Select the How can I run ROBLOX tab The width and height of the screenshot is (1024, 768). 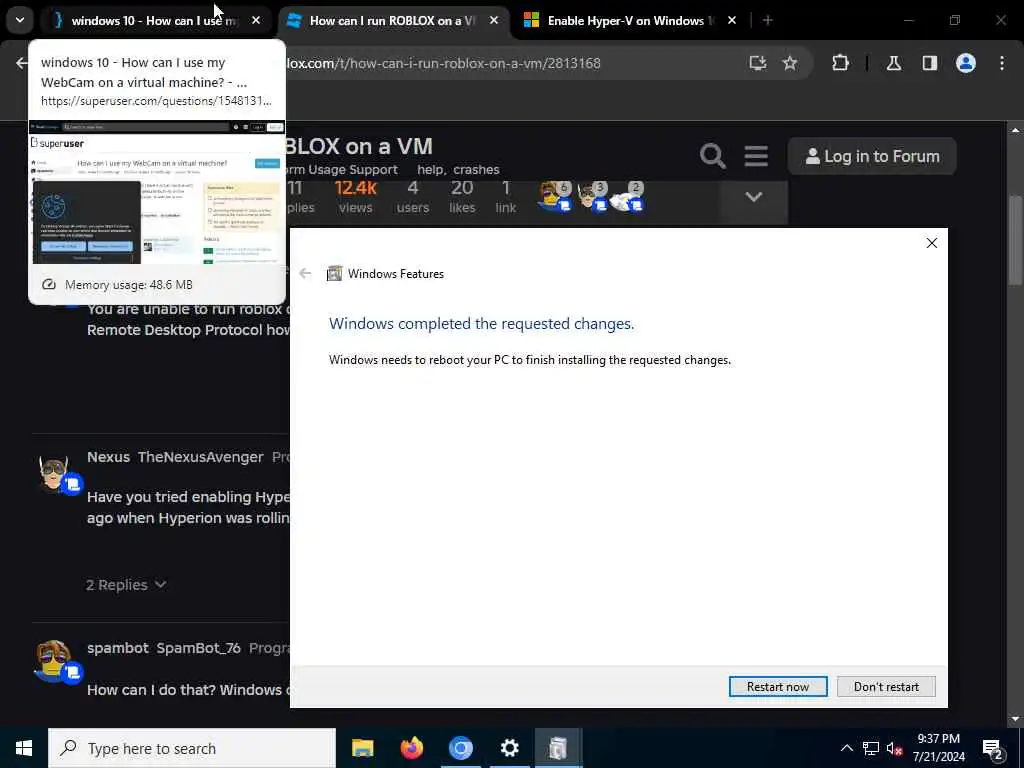(x=392, y=21)
